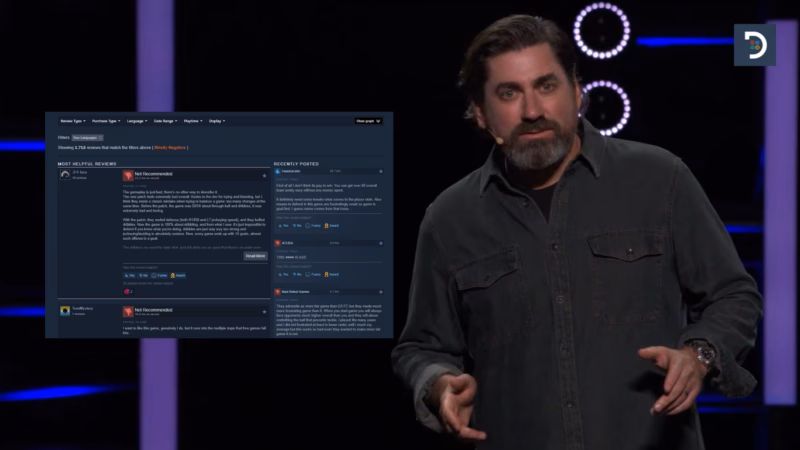Open the Review Type filter dropdown
Image resolution: width=800 pixels, height=450 pixels.
[73, 121]
